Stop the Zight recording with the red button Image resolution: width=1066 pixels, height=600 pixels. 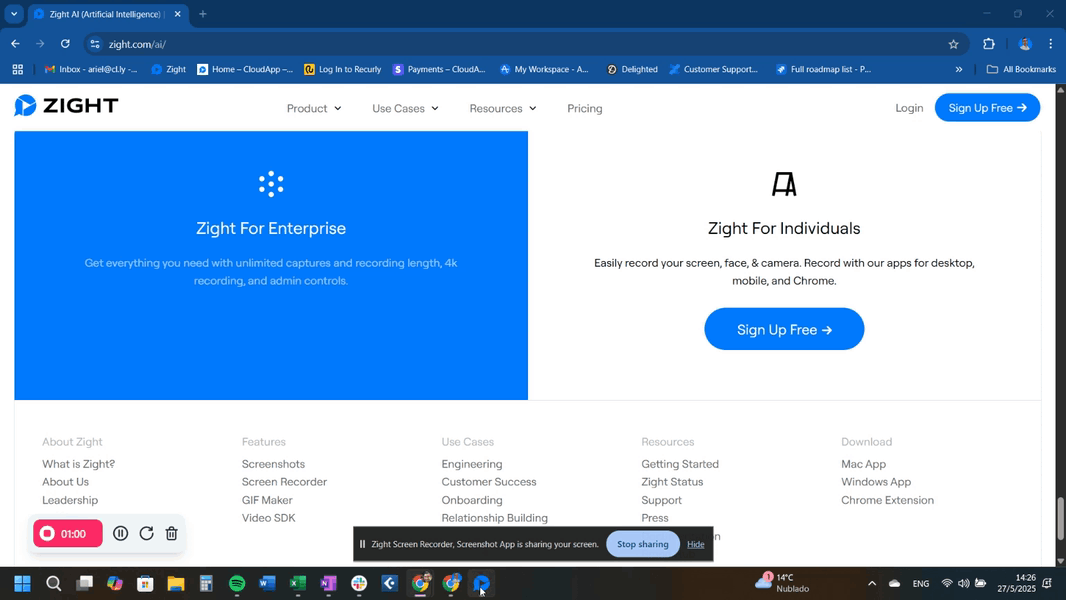pos(67,533)
